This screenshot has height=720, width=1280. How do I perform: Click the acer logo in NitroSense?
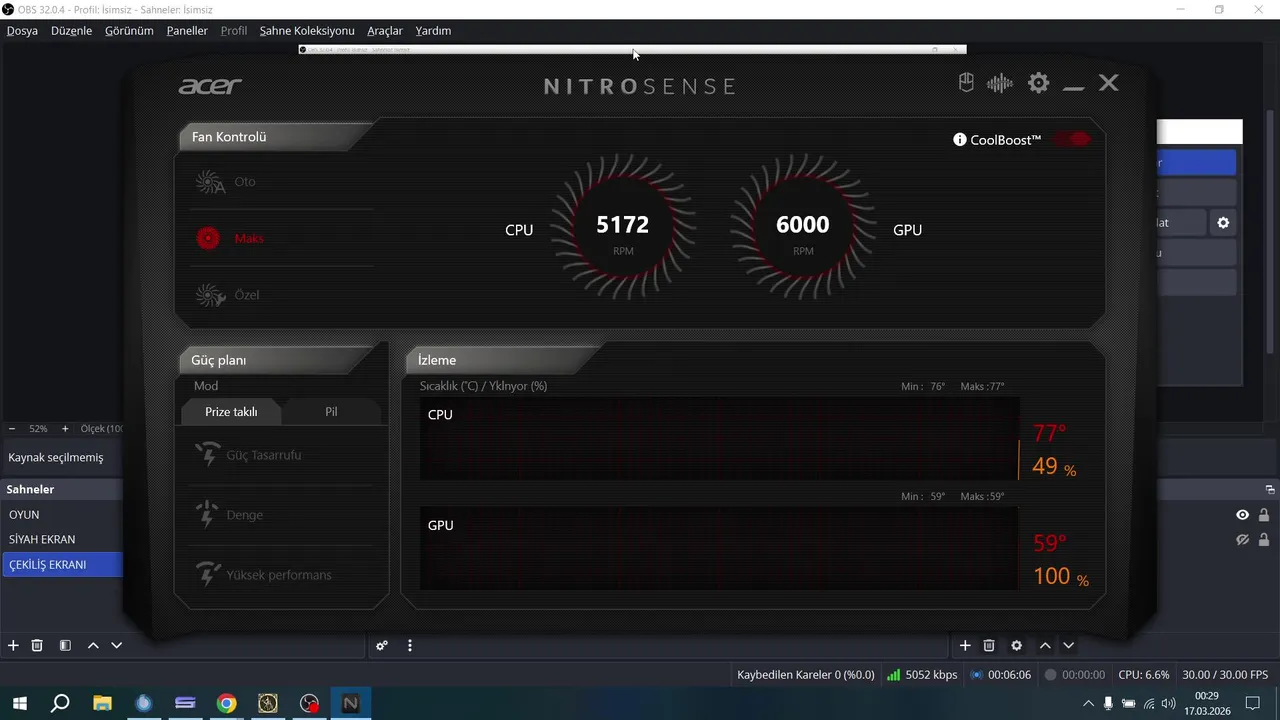tap(210, 86)
